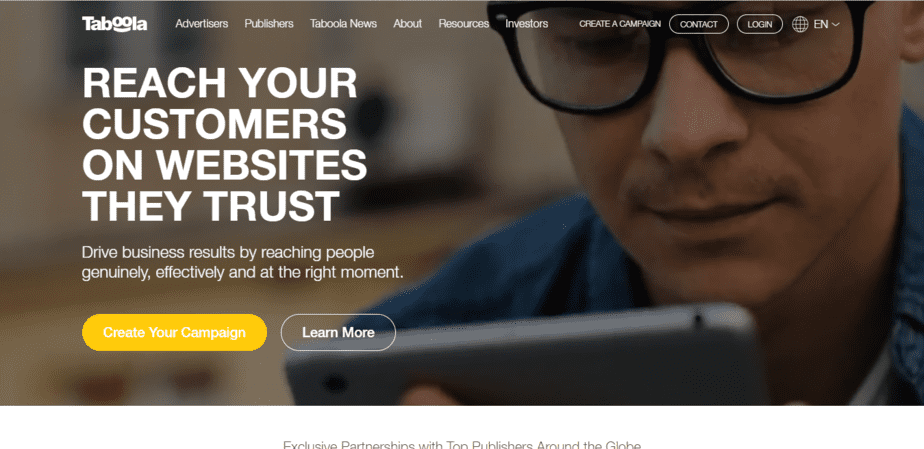924x449 pixels.
Task: Click the LOGIN button
Action: 760,24
